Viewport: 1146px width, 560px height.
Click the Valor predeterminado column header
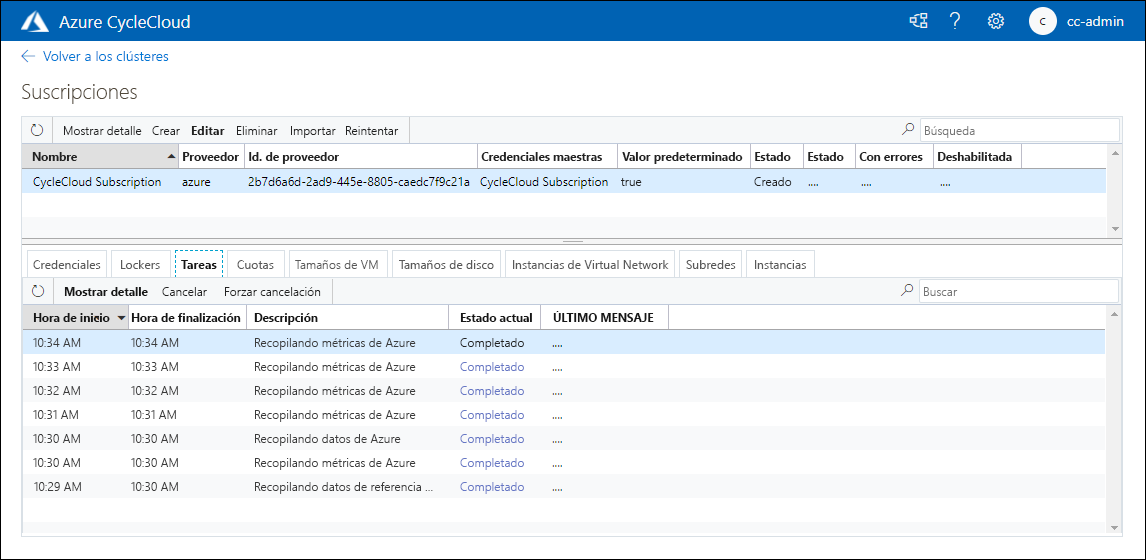(683, 156)
